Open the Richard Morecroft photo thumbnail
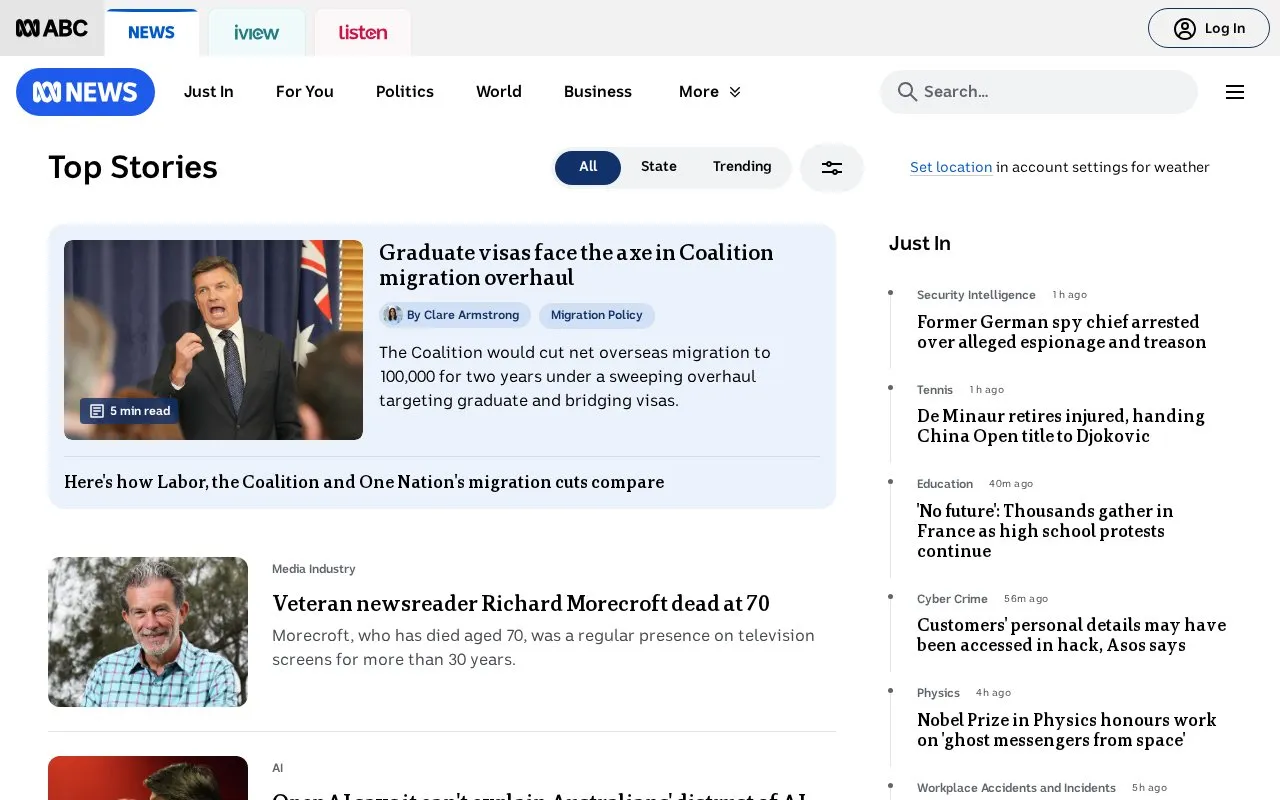This screenshot has height=800, width=1280. click(148, 632)
